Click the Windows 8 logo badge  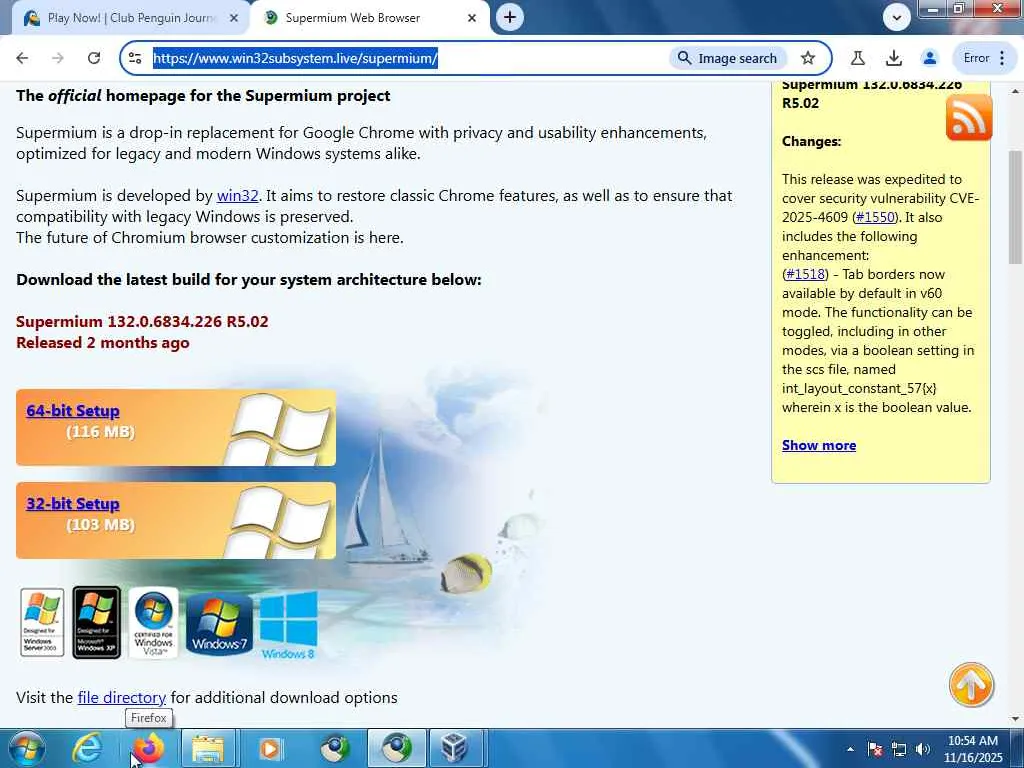click(x=288, y=625)
